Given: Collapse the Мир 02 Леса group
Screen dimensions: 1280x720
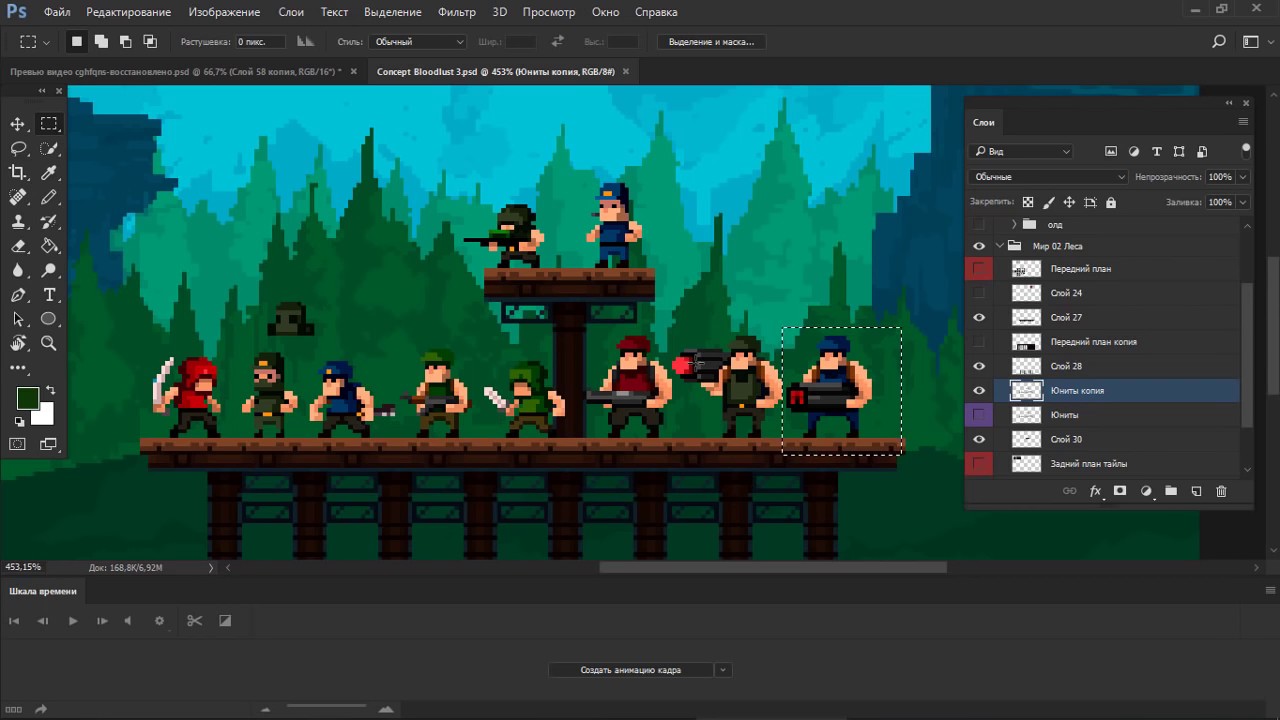Looking at the screenshot, I should pyautogui.click(x=1000, y=246).
